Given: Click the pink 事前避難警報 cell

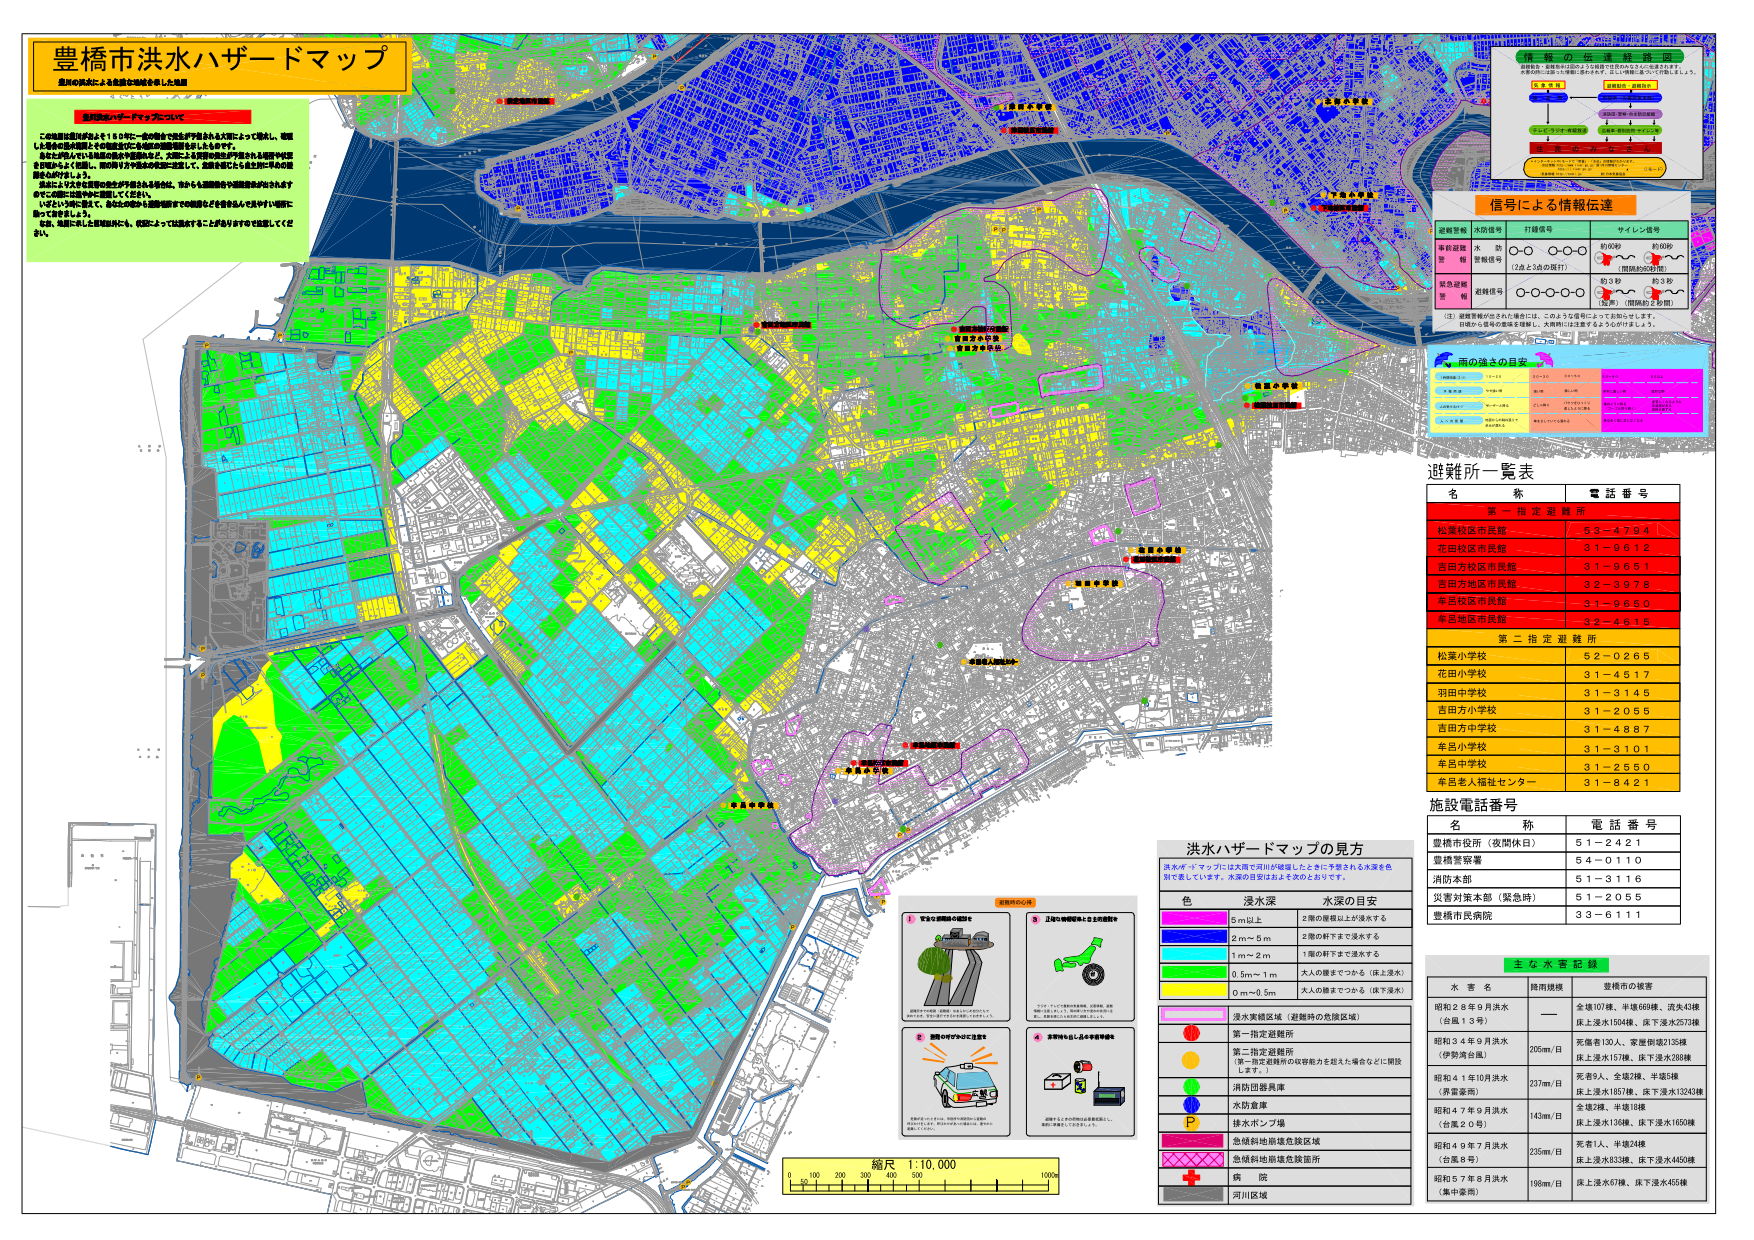Looking at the screenshot, I should 1452,254.
